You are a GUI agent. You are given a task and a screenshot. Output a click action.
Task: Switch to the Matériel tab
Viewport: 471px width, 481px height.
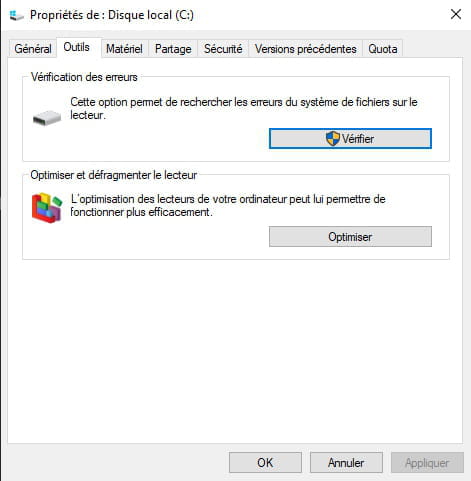(124, 49)
